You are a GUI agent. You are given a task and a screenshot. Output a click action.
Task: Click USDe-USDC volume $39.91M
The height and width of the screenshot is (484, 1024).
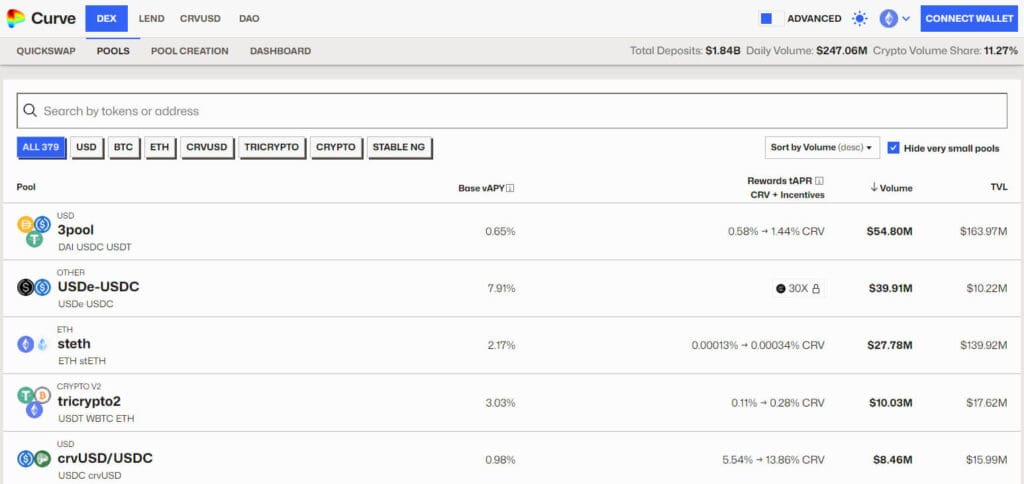889,288
